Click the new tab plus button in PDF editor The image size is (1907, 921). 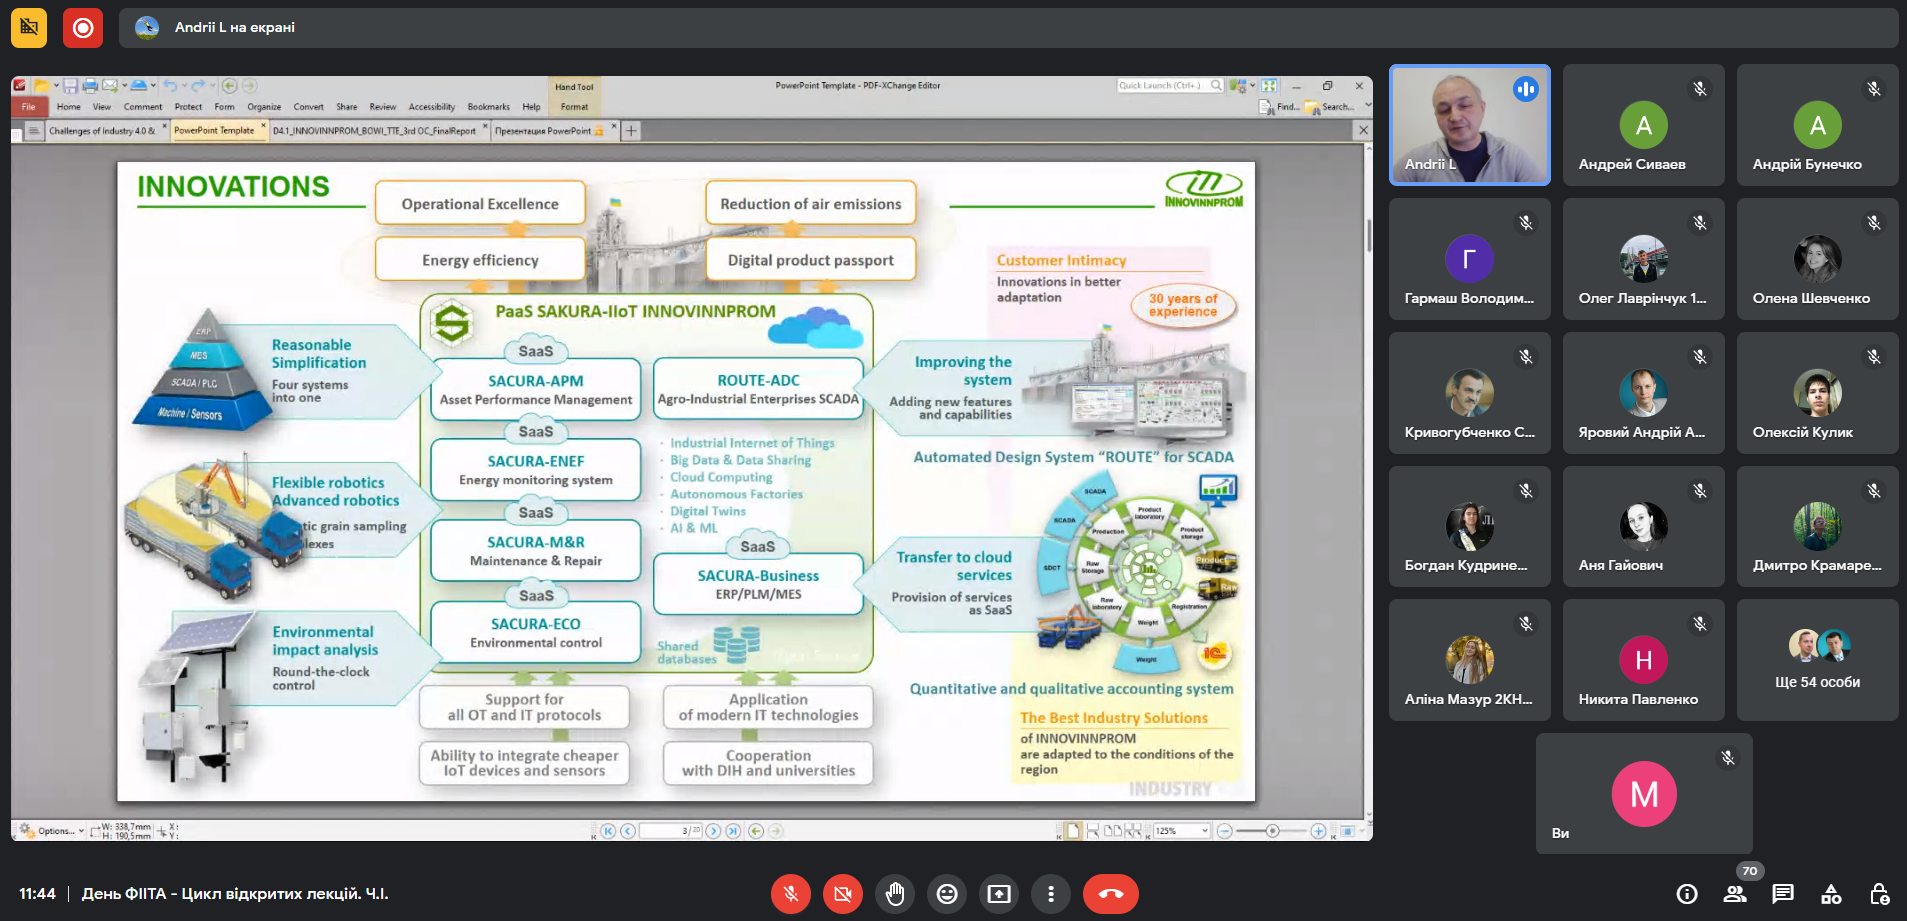(631, 131)
